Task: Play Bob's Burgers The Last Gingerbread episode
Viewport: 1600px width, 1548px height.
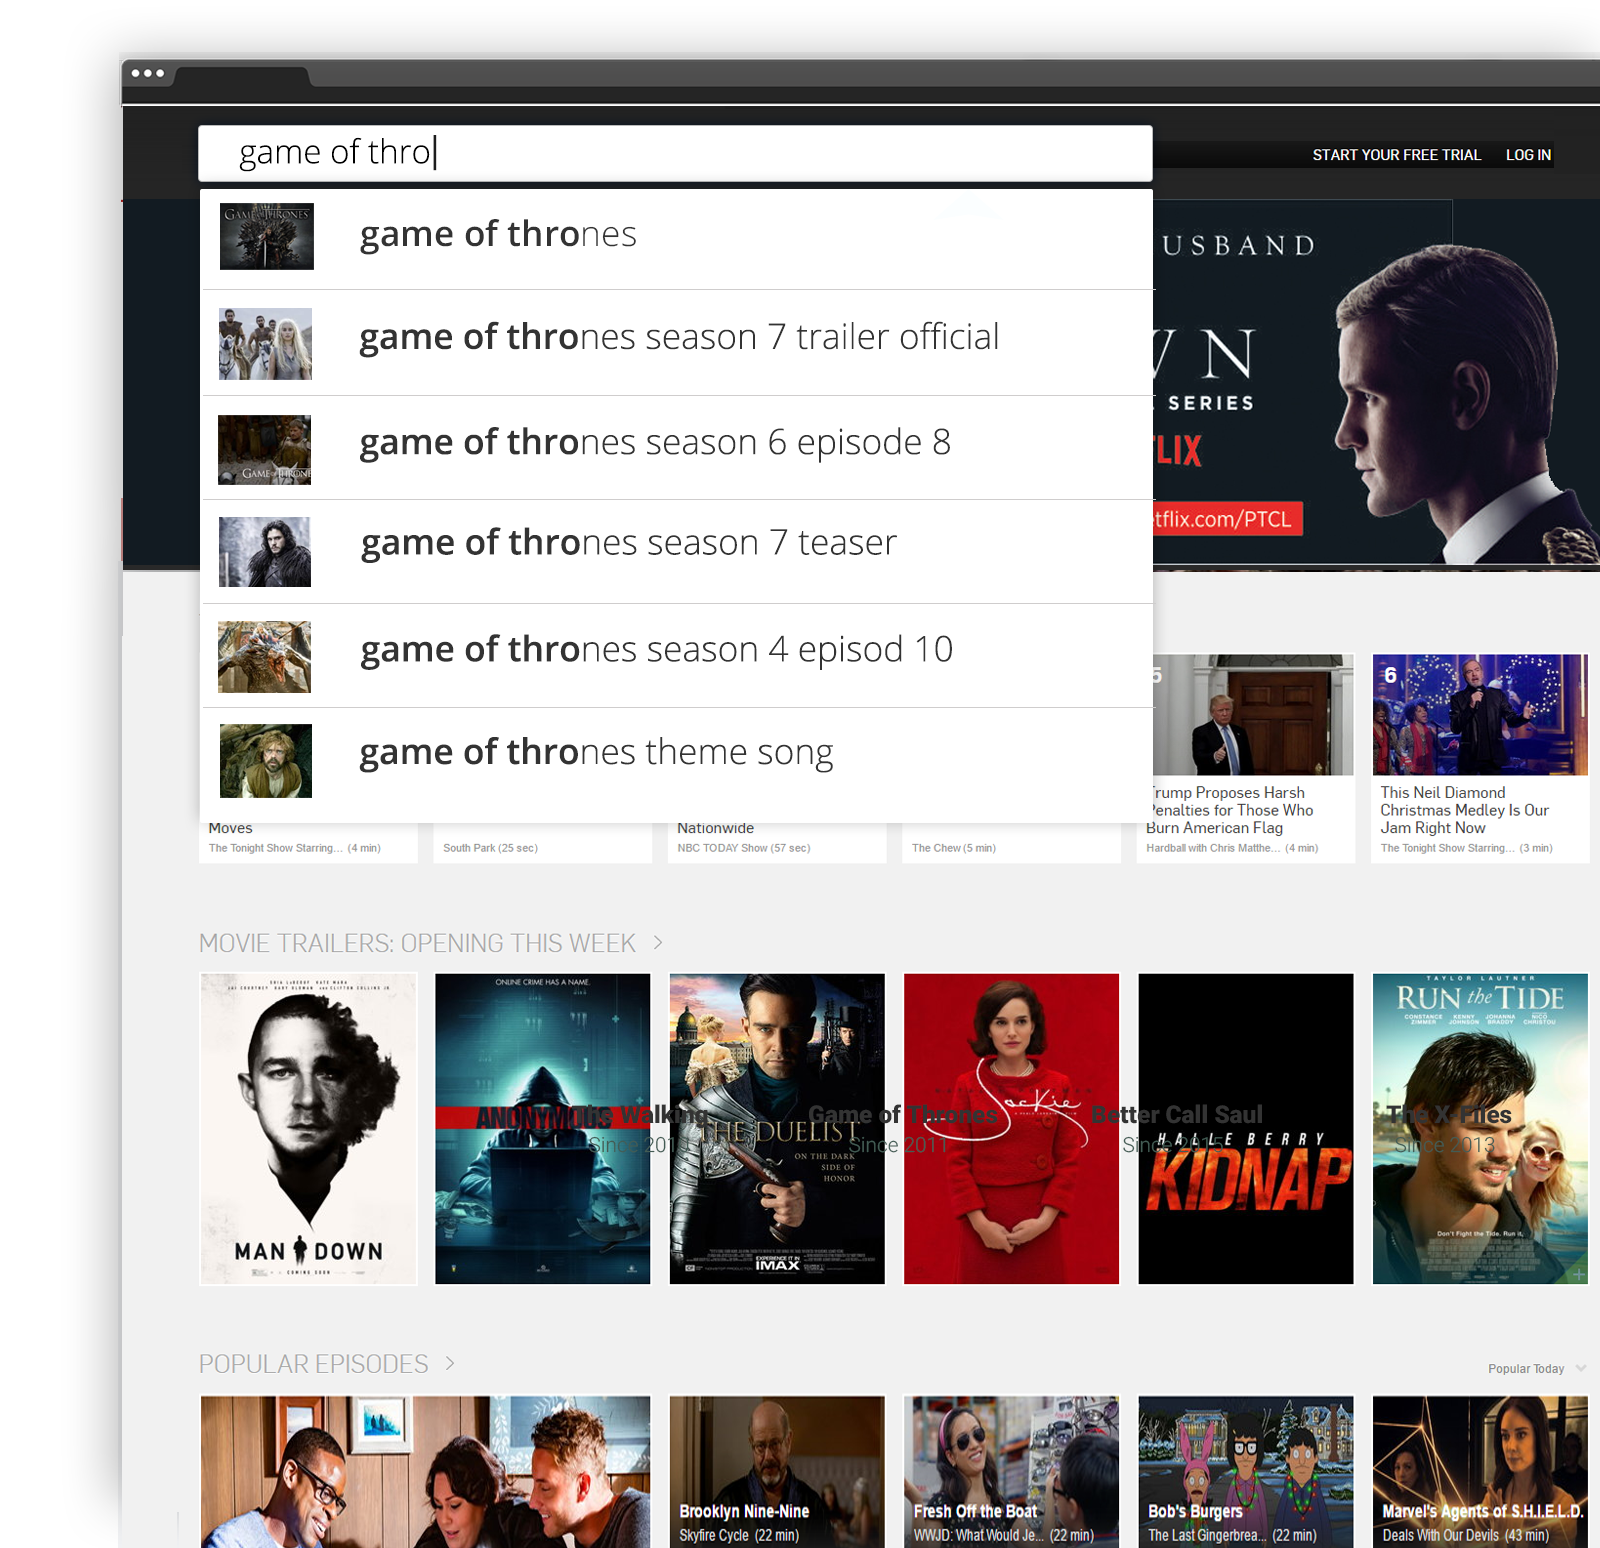Action: [1246, 1472]
